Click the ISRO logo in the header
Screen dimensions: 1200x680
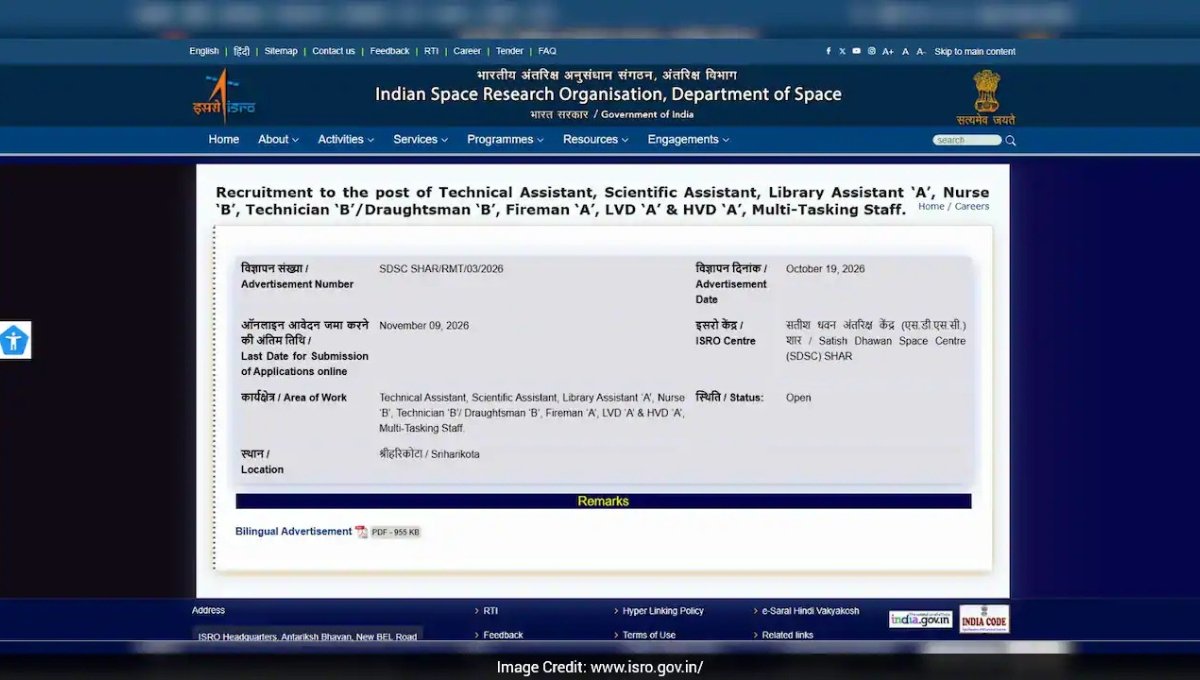[x=224, y=96]
